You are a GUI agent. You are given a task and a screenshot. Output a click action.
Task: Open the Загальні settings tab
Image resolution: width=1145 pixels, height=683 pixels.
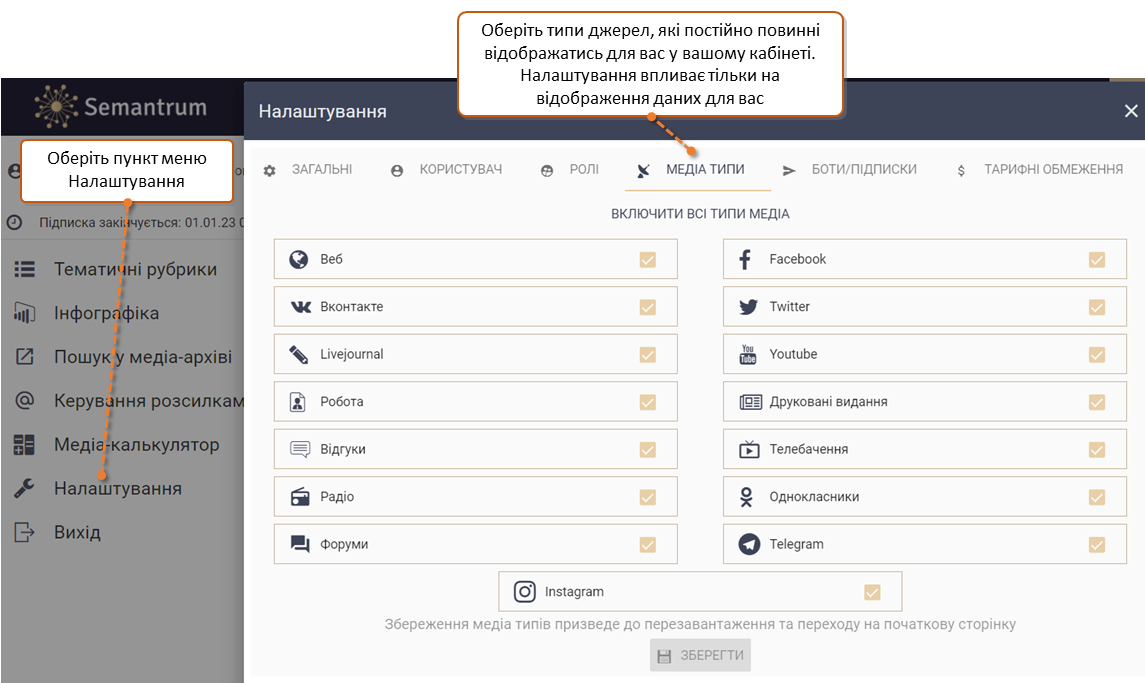point(308,169)
